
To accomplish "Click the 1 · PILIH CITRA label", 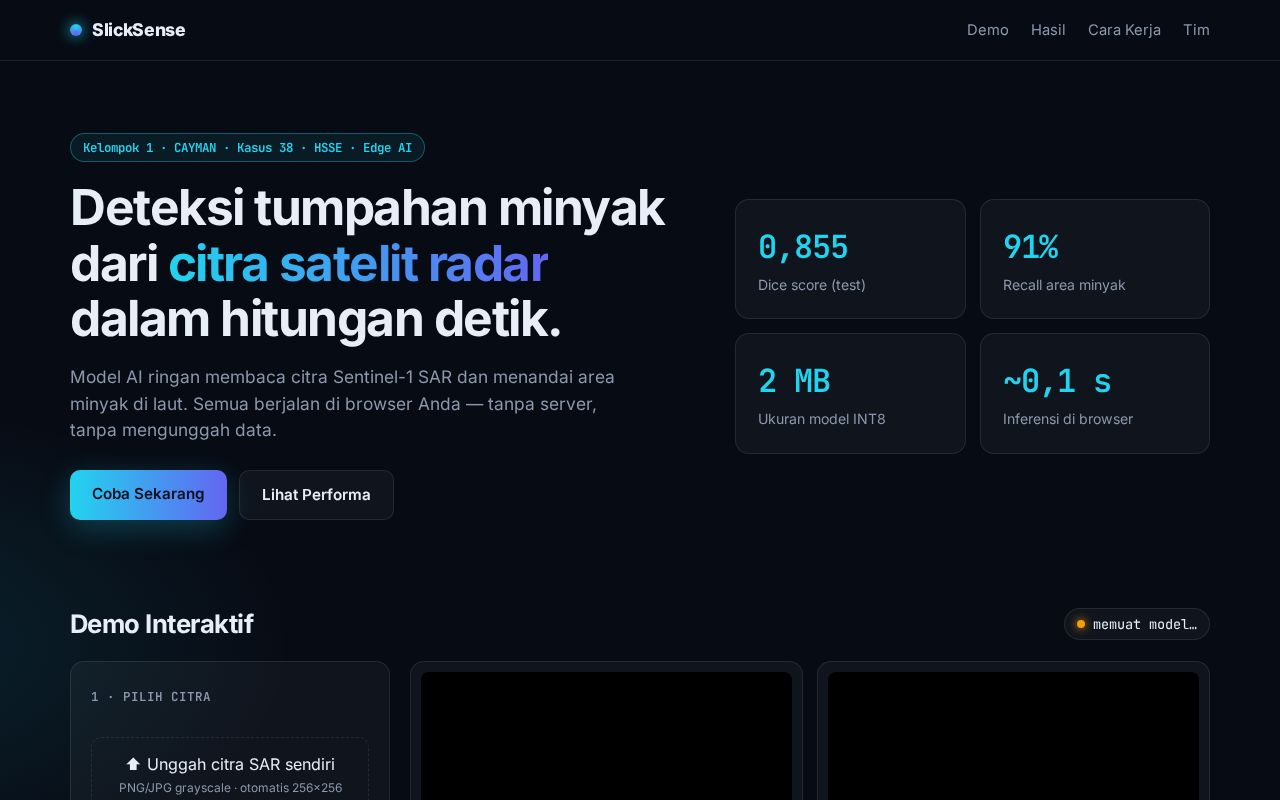I will tap(151, 697).
